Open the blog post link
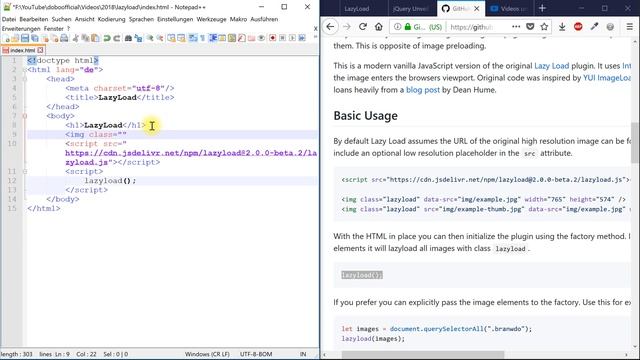 click(x=422, y=90)
